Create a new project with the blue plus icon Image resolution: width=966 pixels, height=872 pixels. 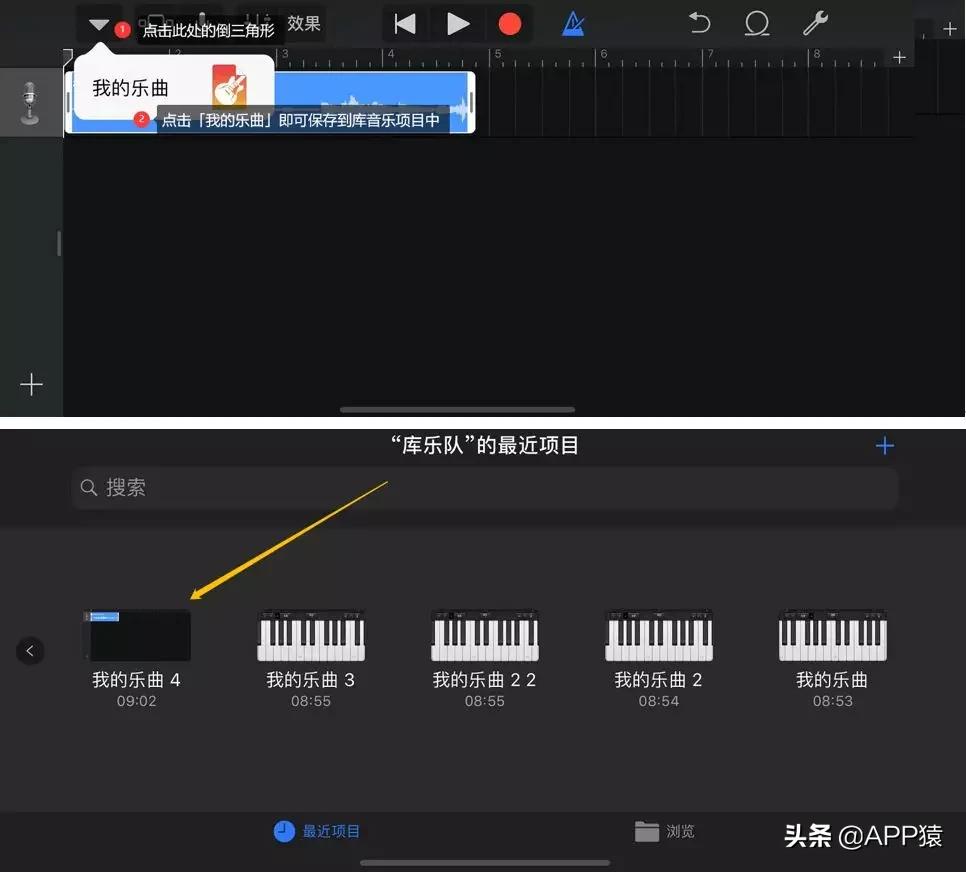pyautogui.click(x=884, y=446)
